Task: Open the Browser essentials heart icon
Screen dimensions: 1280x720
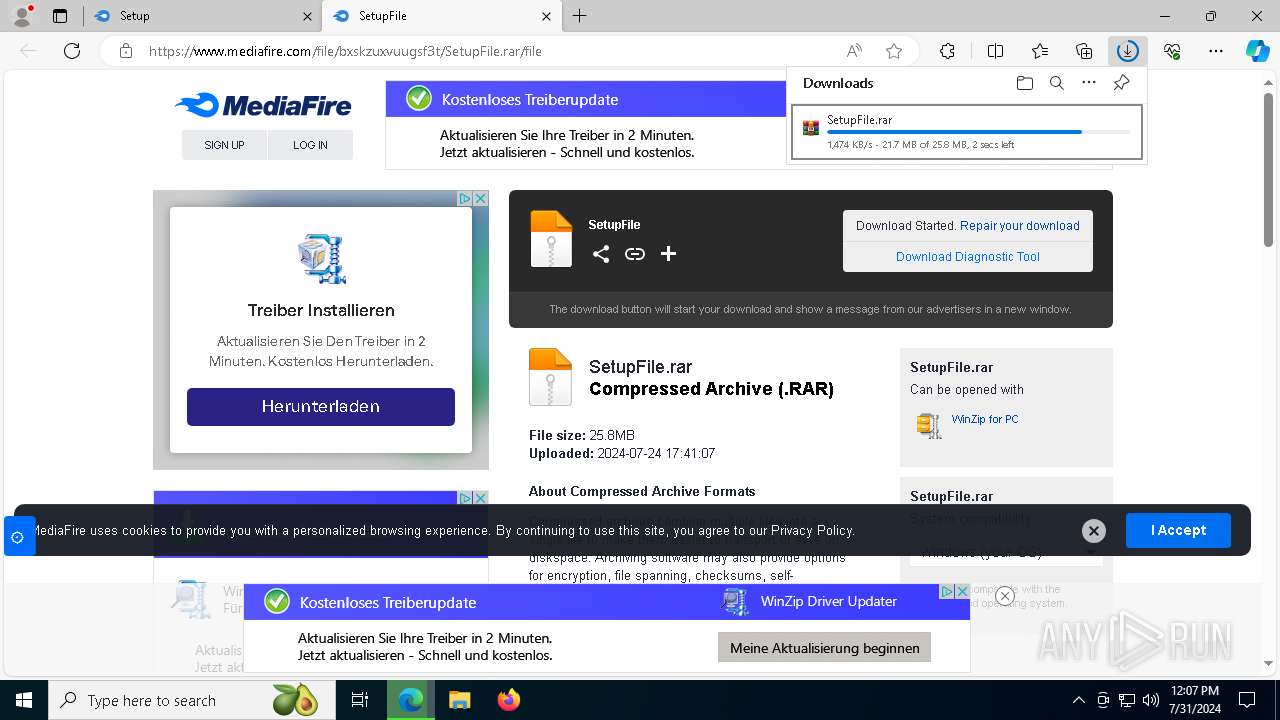Action: coord(1172,51)
